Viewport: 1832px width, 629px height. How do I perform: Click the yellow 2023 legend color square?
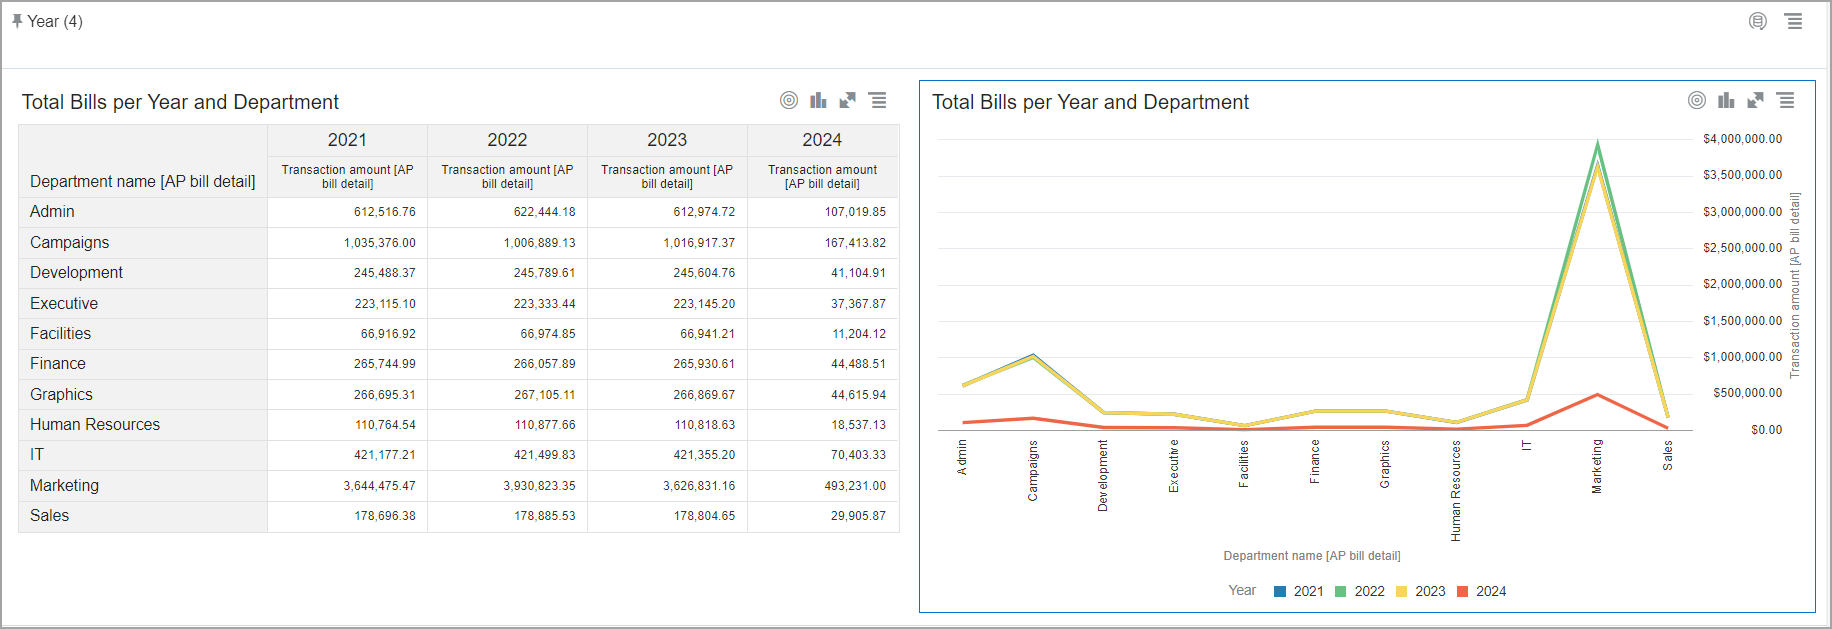click(1402, 591)
